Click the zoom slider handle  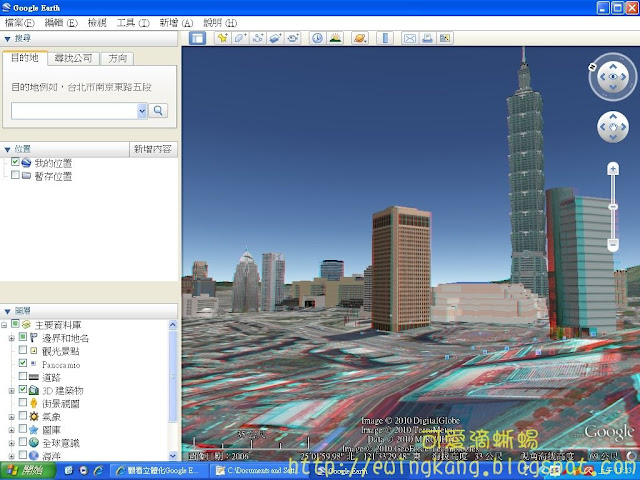coord(613,207)
